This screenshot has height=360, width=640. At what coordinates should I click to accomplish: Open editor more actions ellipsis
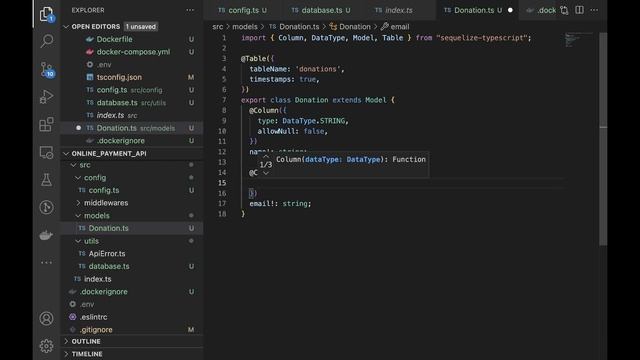point(594,10)
